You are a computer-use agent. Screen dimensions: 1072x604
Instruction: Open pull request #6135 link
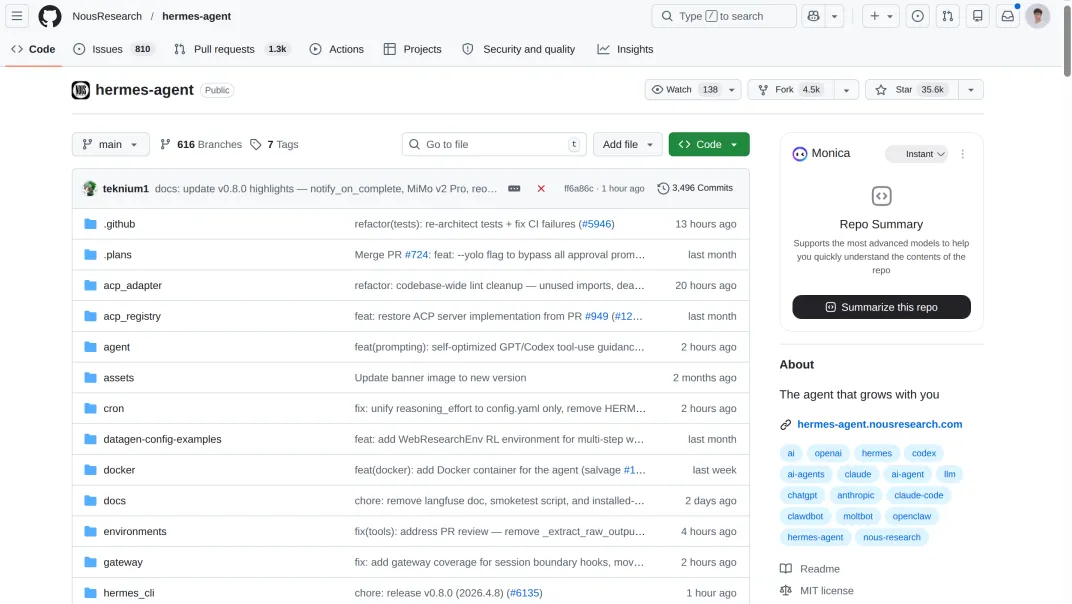click(x=524, y=593)
